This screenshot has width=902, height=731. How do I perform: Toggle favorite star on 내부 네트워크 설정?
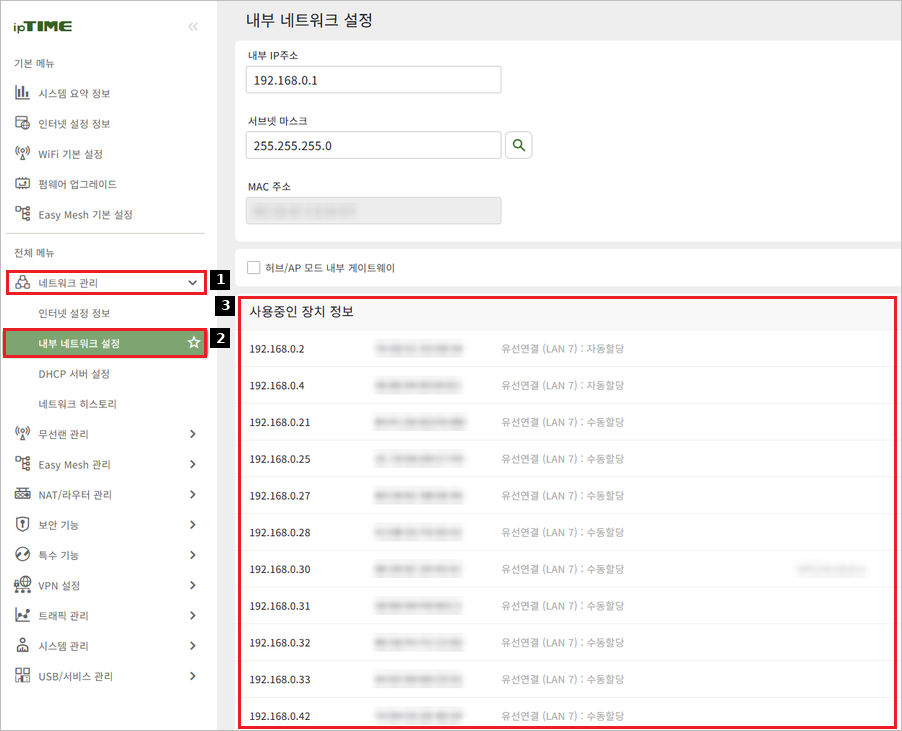[x=194, y=343]
